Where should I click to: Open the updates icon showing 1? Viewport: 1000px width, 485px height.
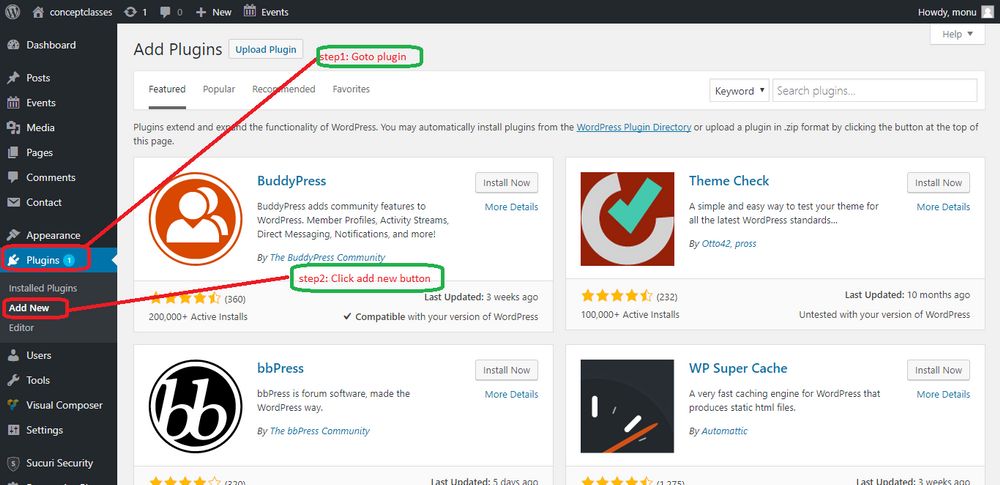point(130,11)
